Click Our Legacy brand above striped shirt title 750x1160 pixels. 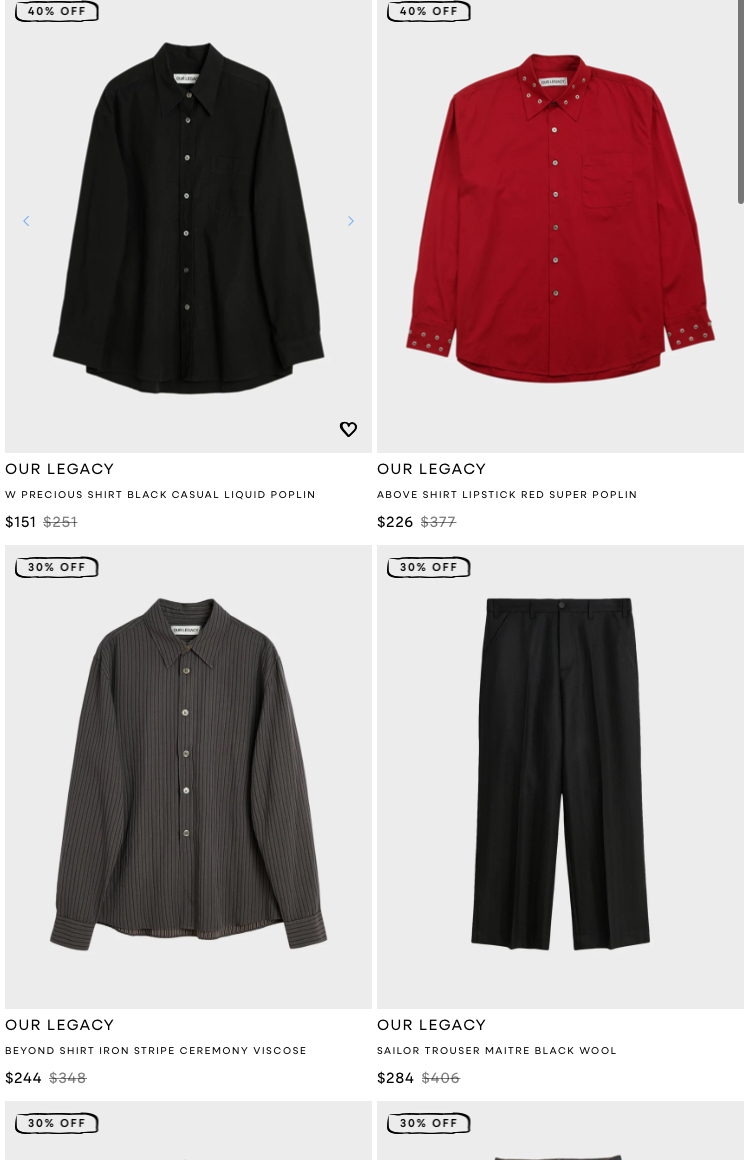60,1025
